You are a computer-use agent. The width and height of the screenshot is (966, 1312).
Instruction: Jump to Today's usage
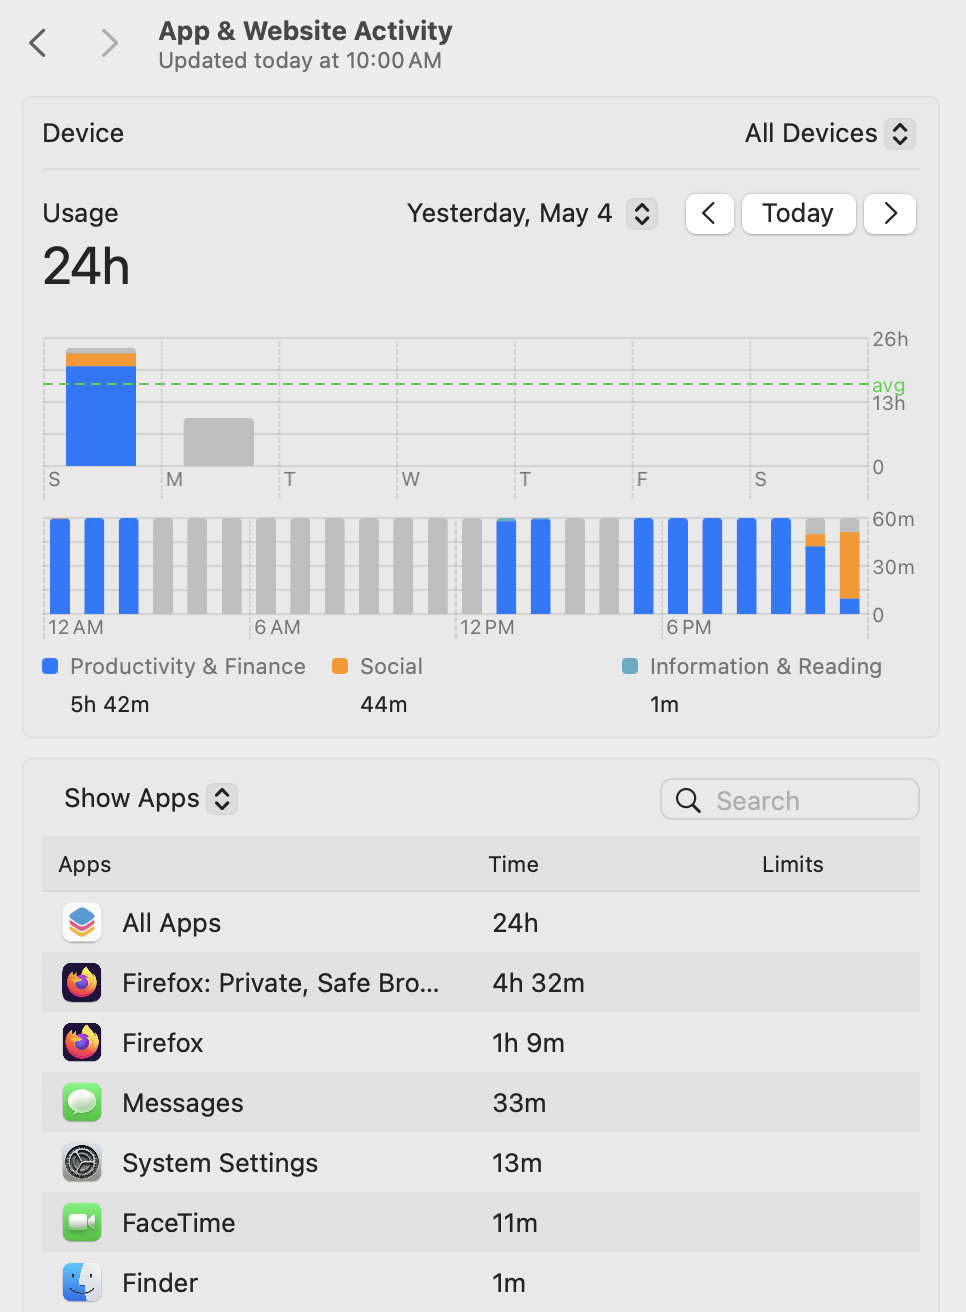coord(798,213)
